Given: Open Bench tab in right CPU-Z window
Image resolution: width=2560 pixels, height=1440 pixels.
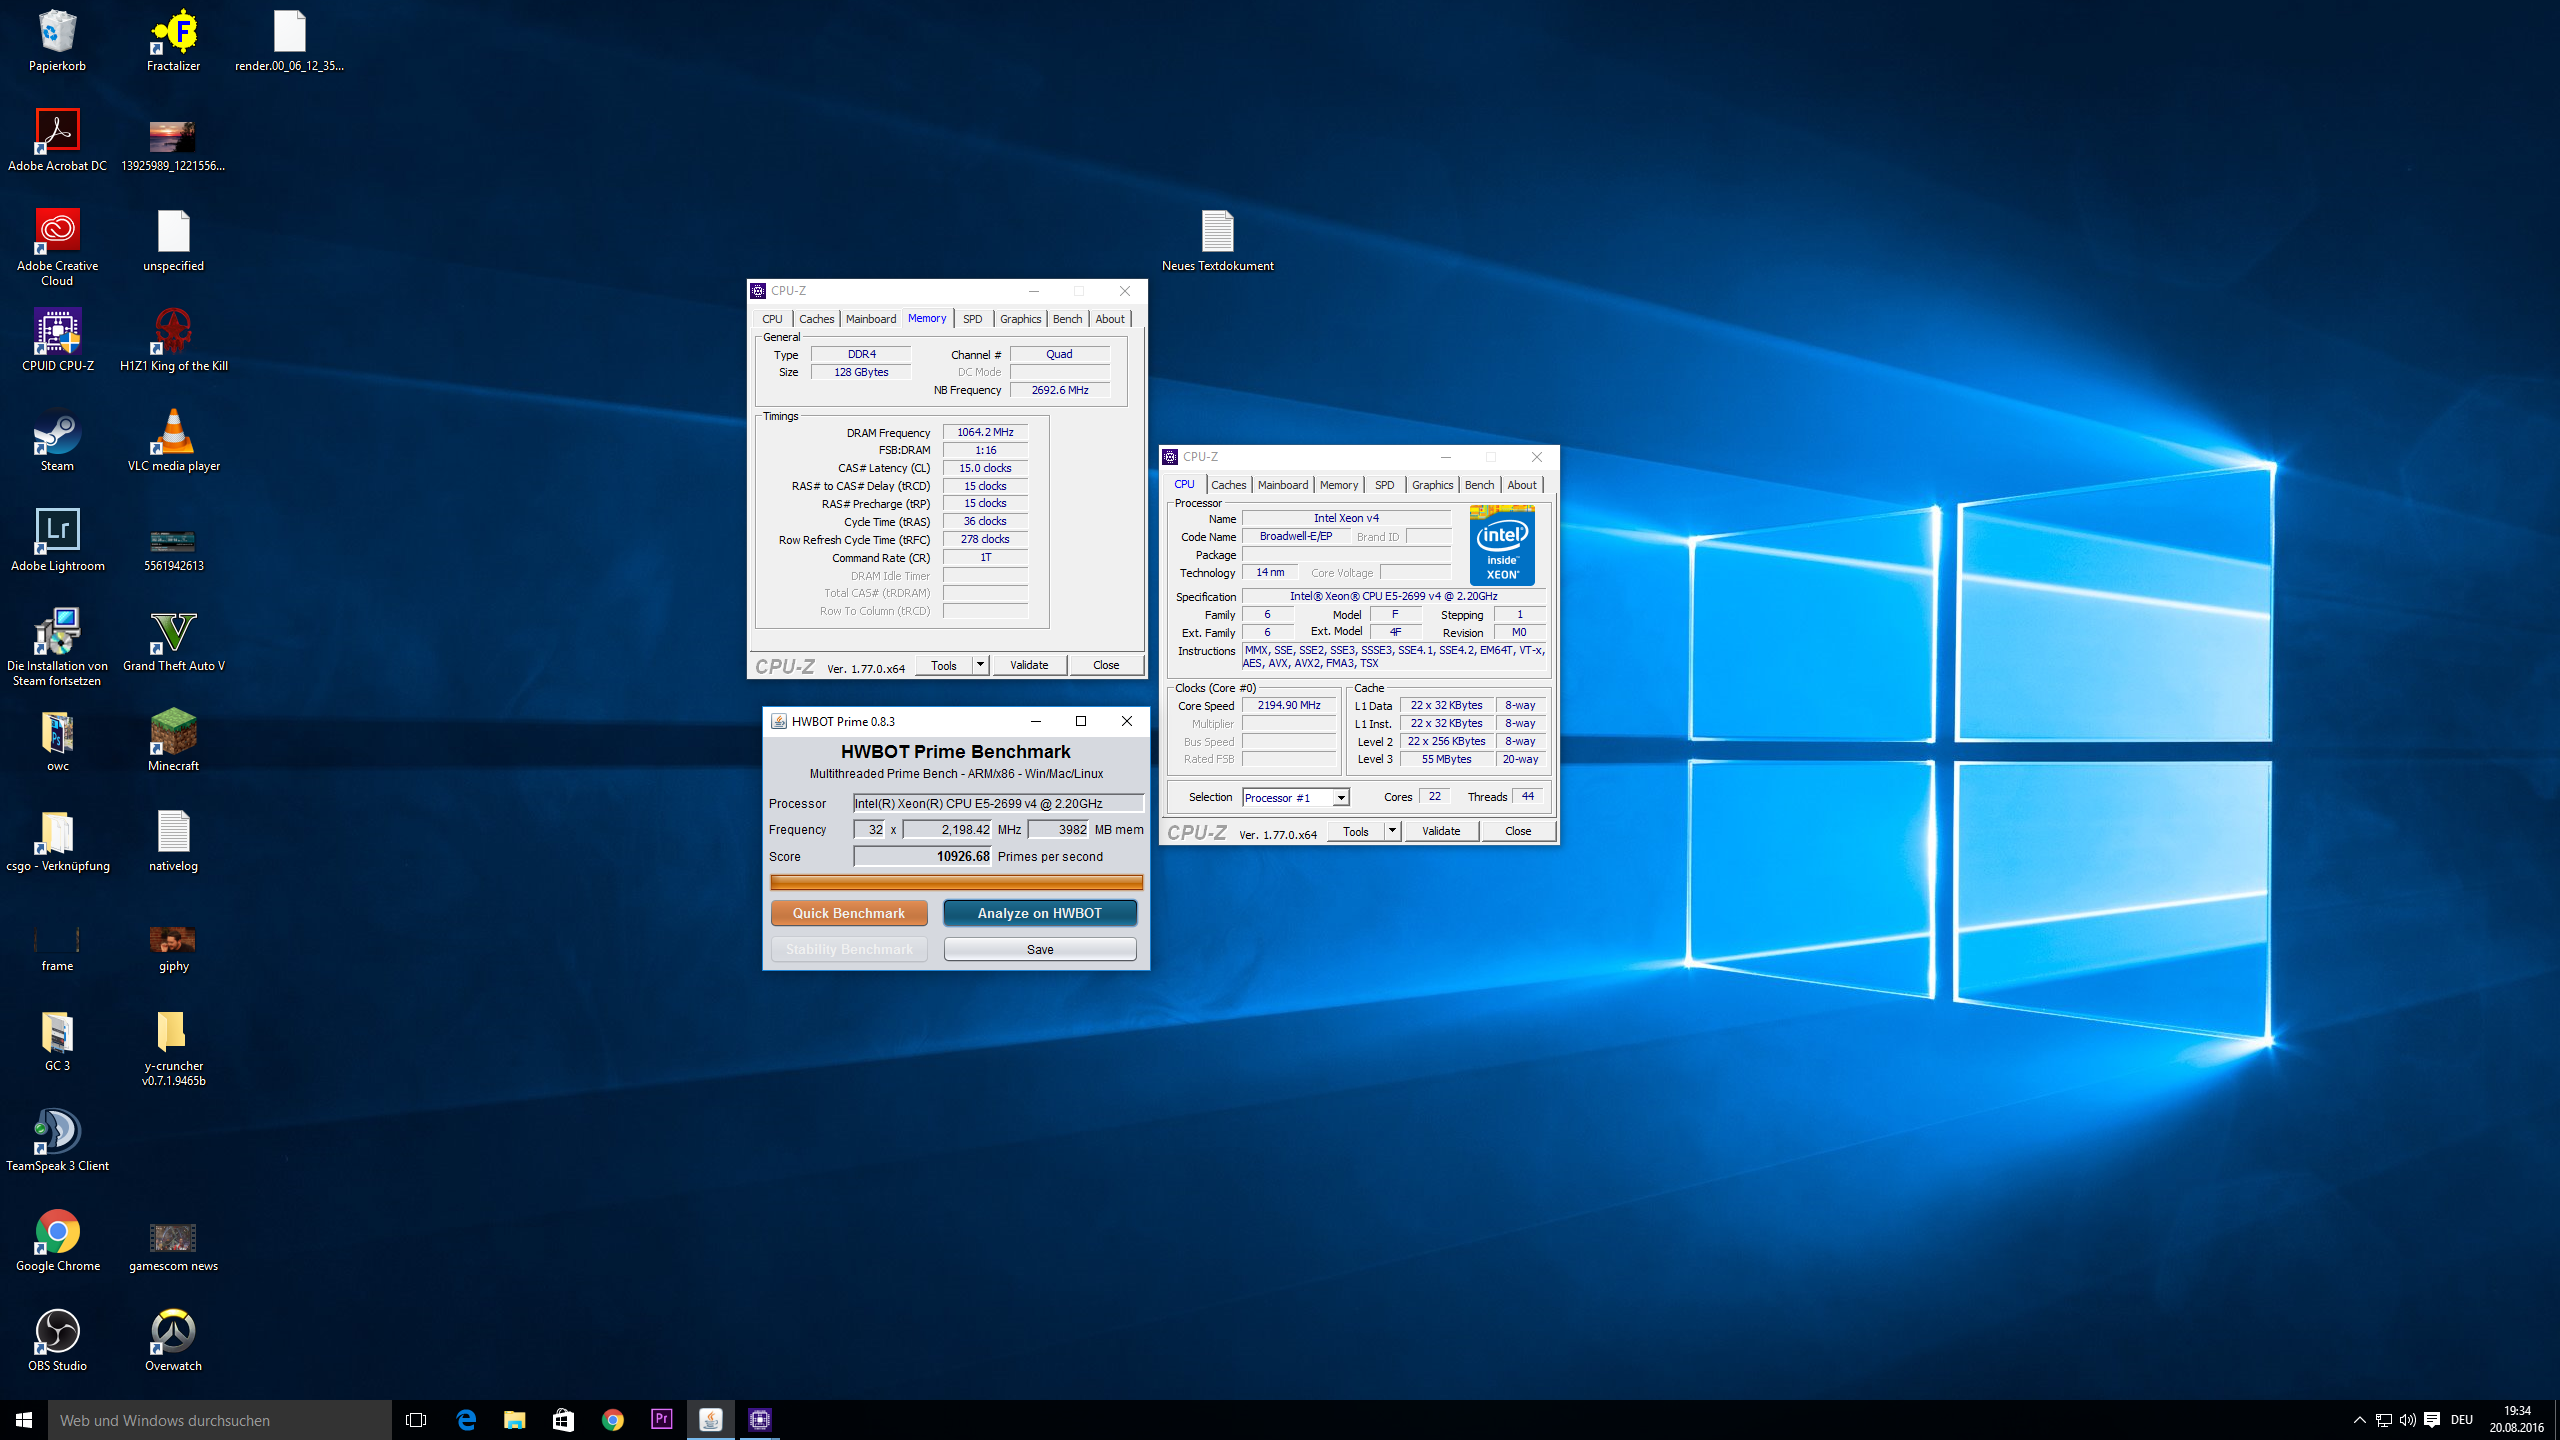Looking at the screenshot, I should [1479, 485].
